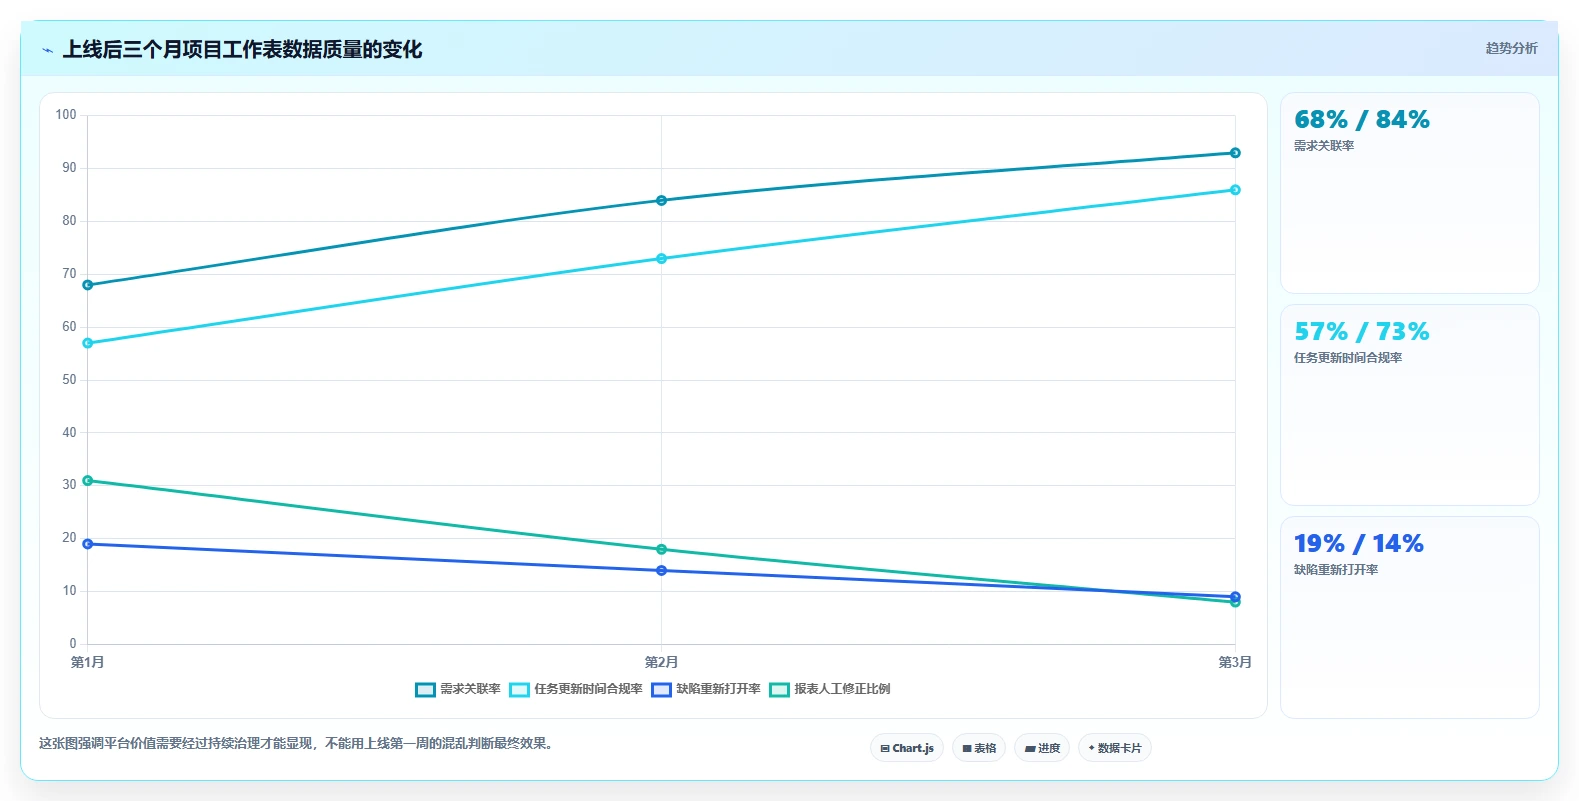The width and height of the screenshot is (1579, 801).
Task: Click the 第2月 axis label
Action: (x=661, y=662)
